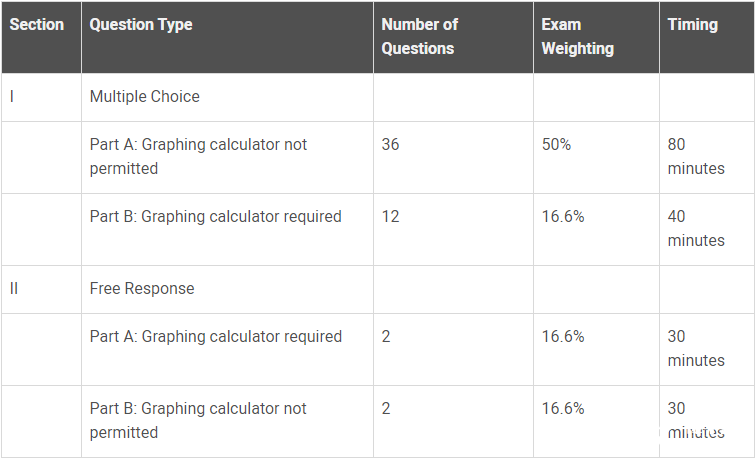Select the Multiple Choice cell
The image size is (756, 459).
click(x=145, y=97)
